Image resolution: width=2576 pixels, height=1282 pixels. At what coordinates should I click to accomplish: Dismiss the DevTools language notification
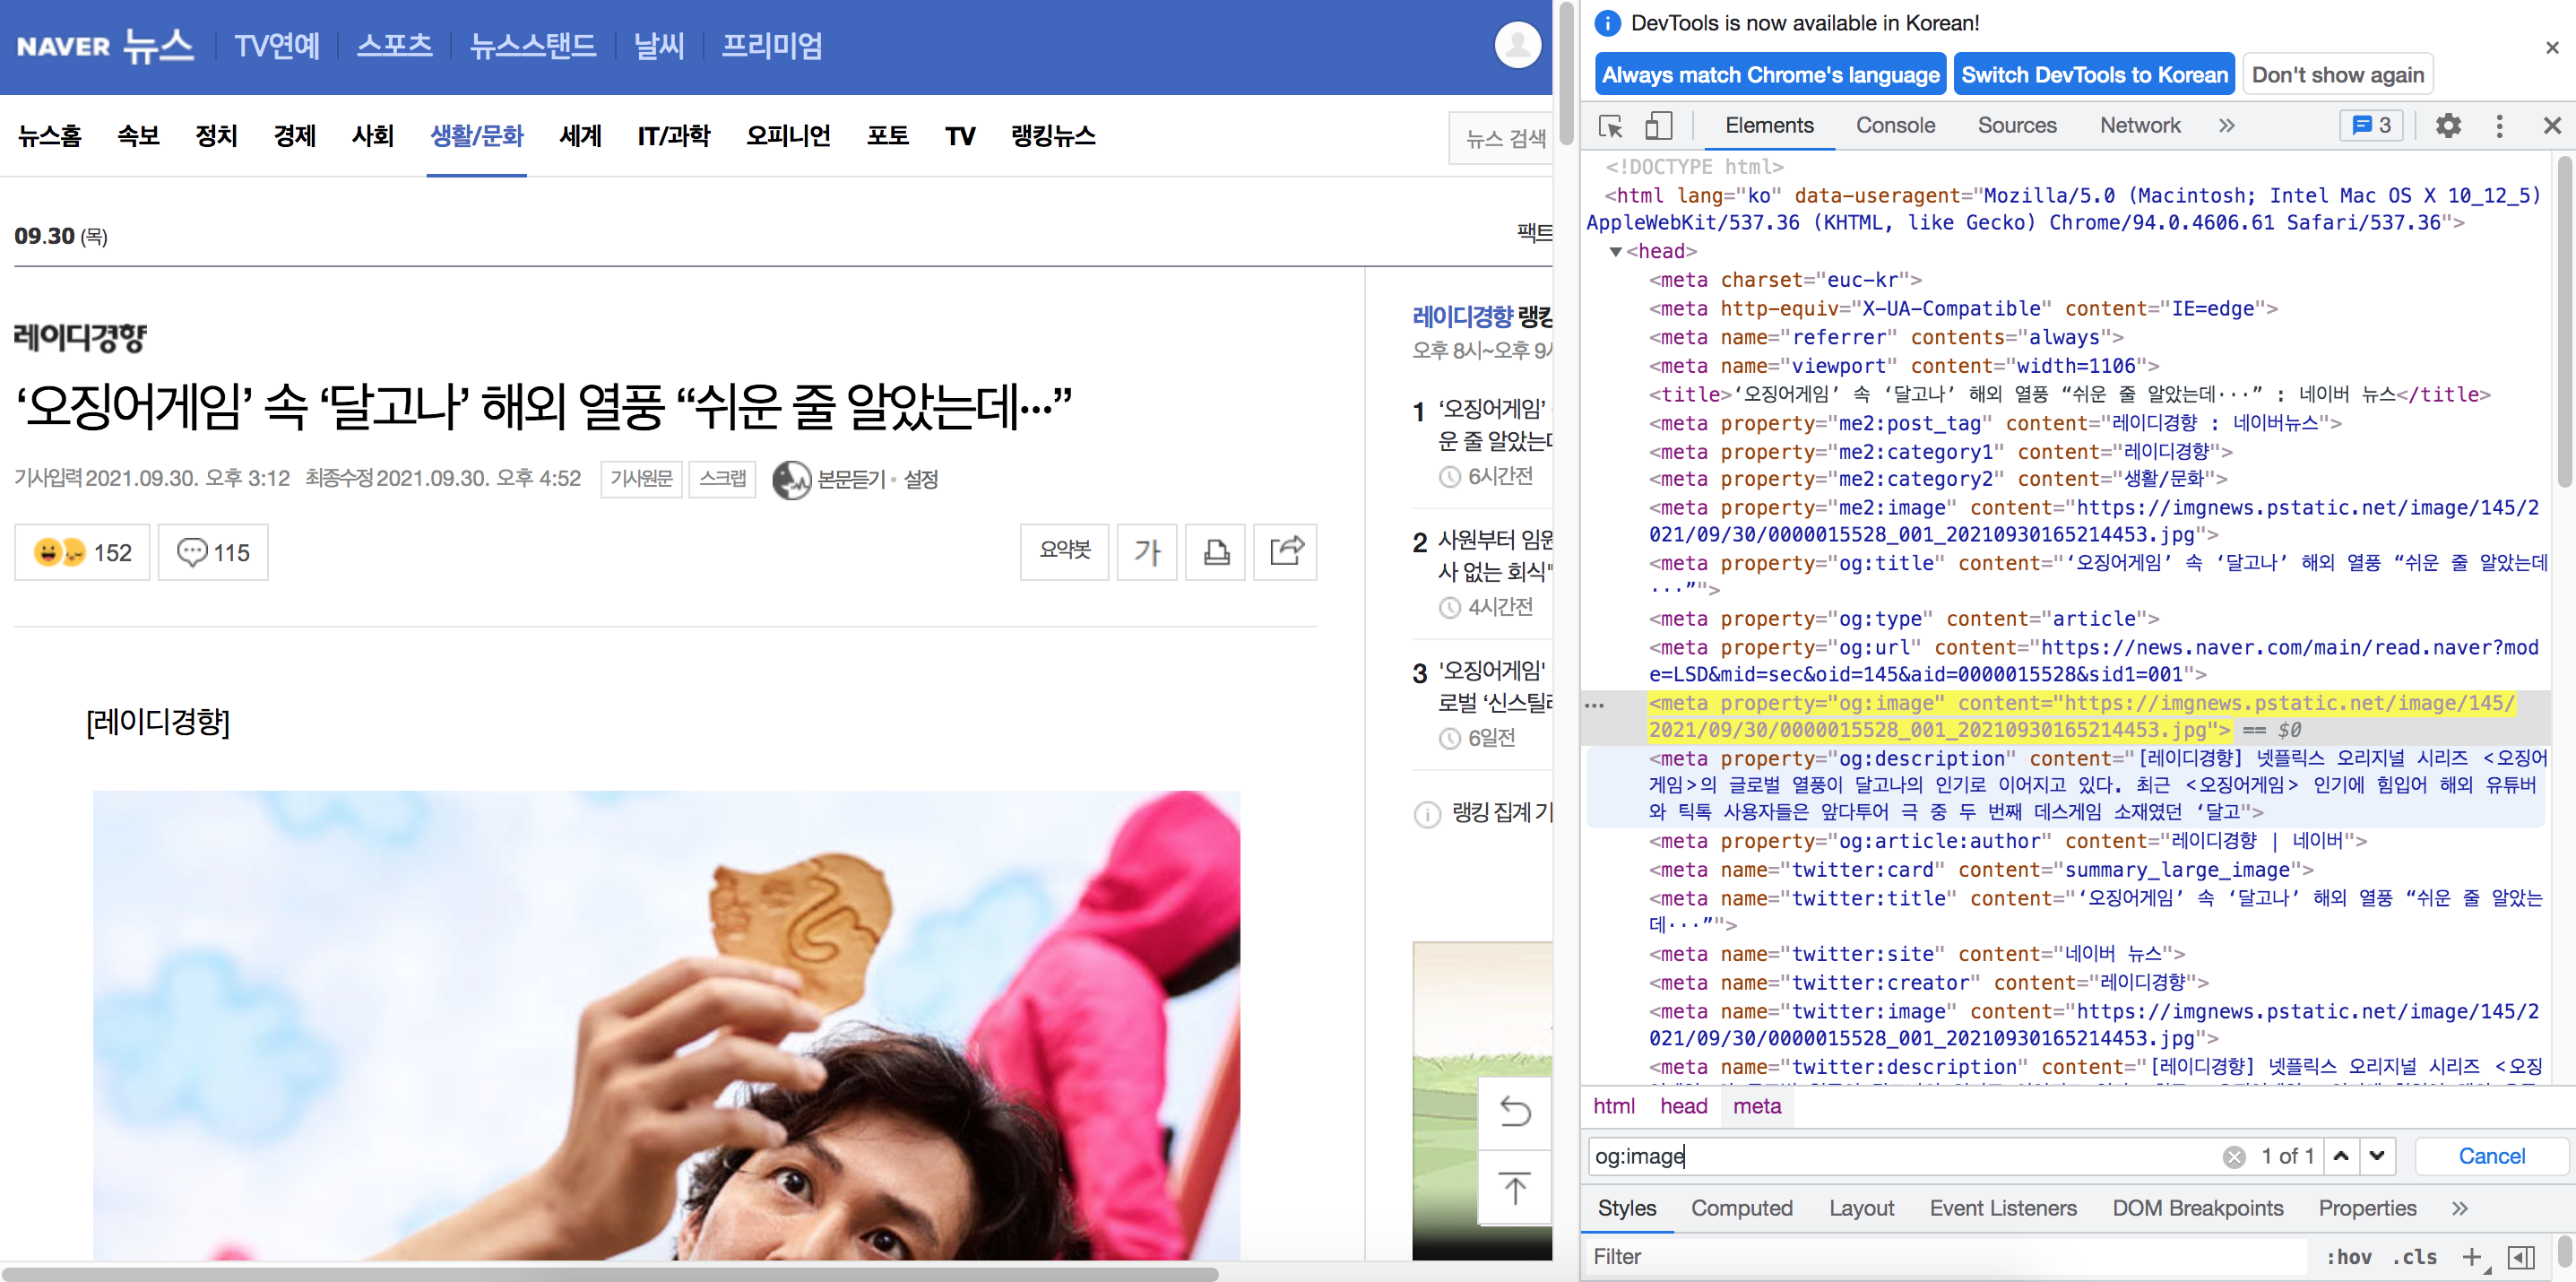[x=2551, y=47]
